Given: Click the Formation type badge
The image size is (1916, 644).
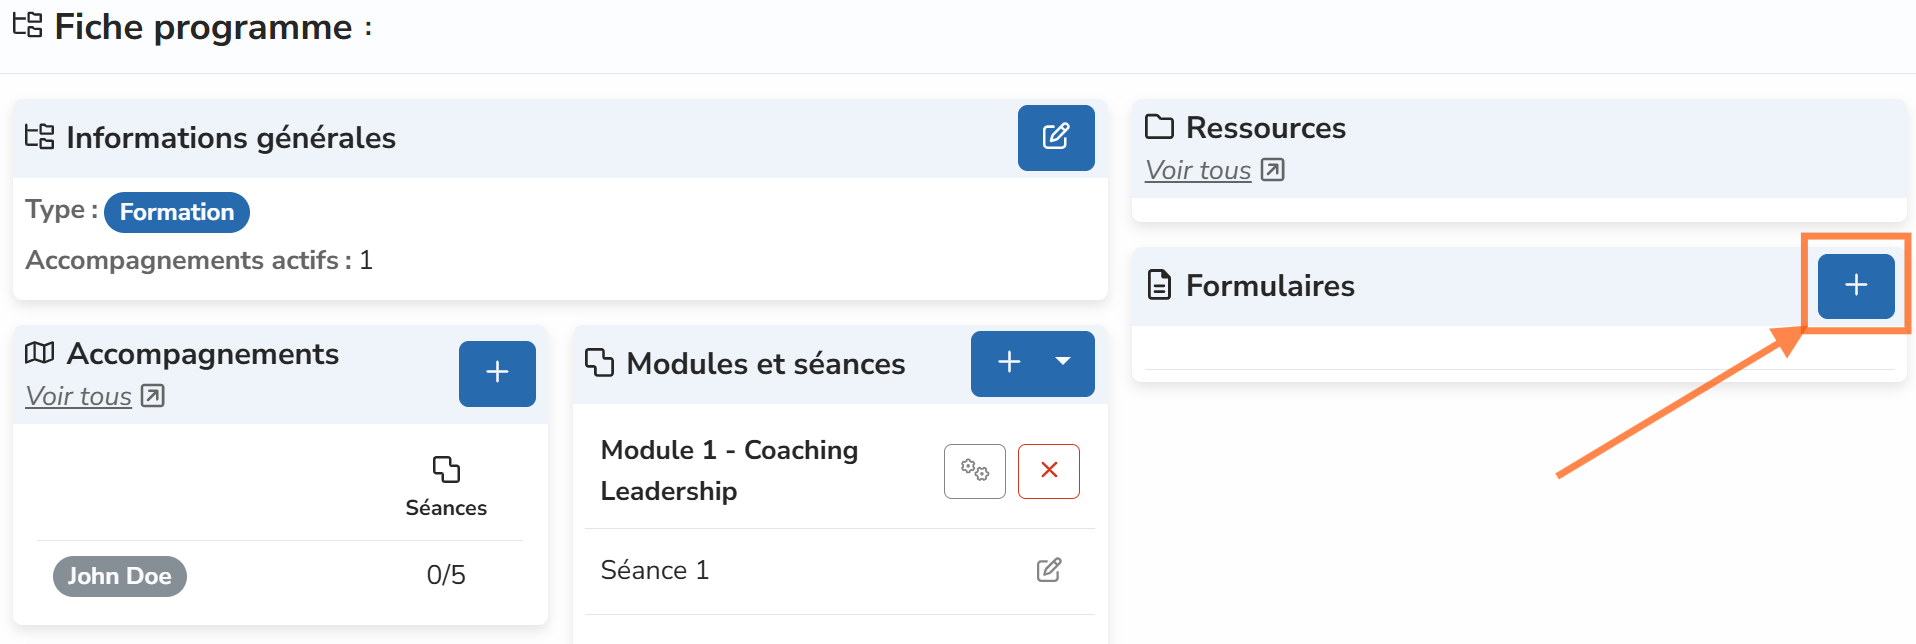Looking at the screenshot, I should [x=177, y=212].
